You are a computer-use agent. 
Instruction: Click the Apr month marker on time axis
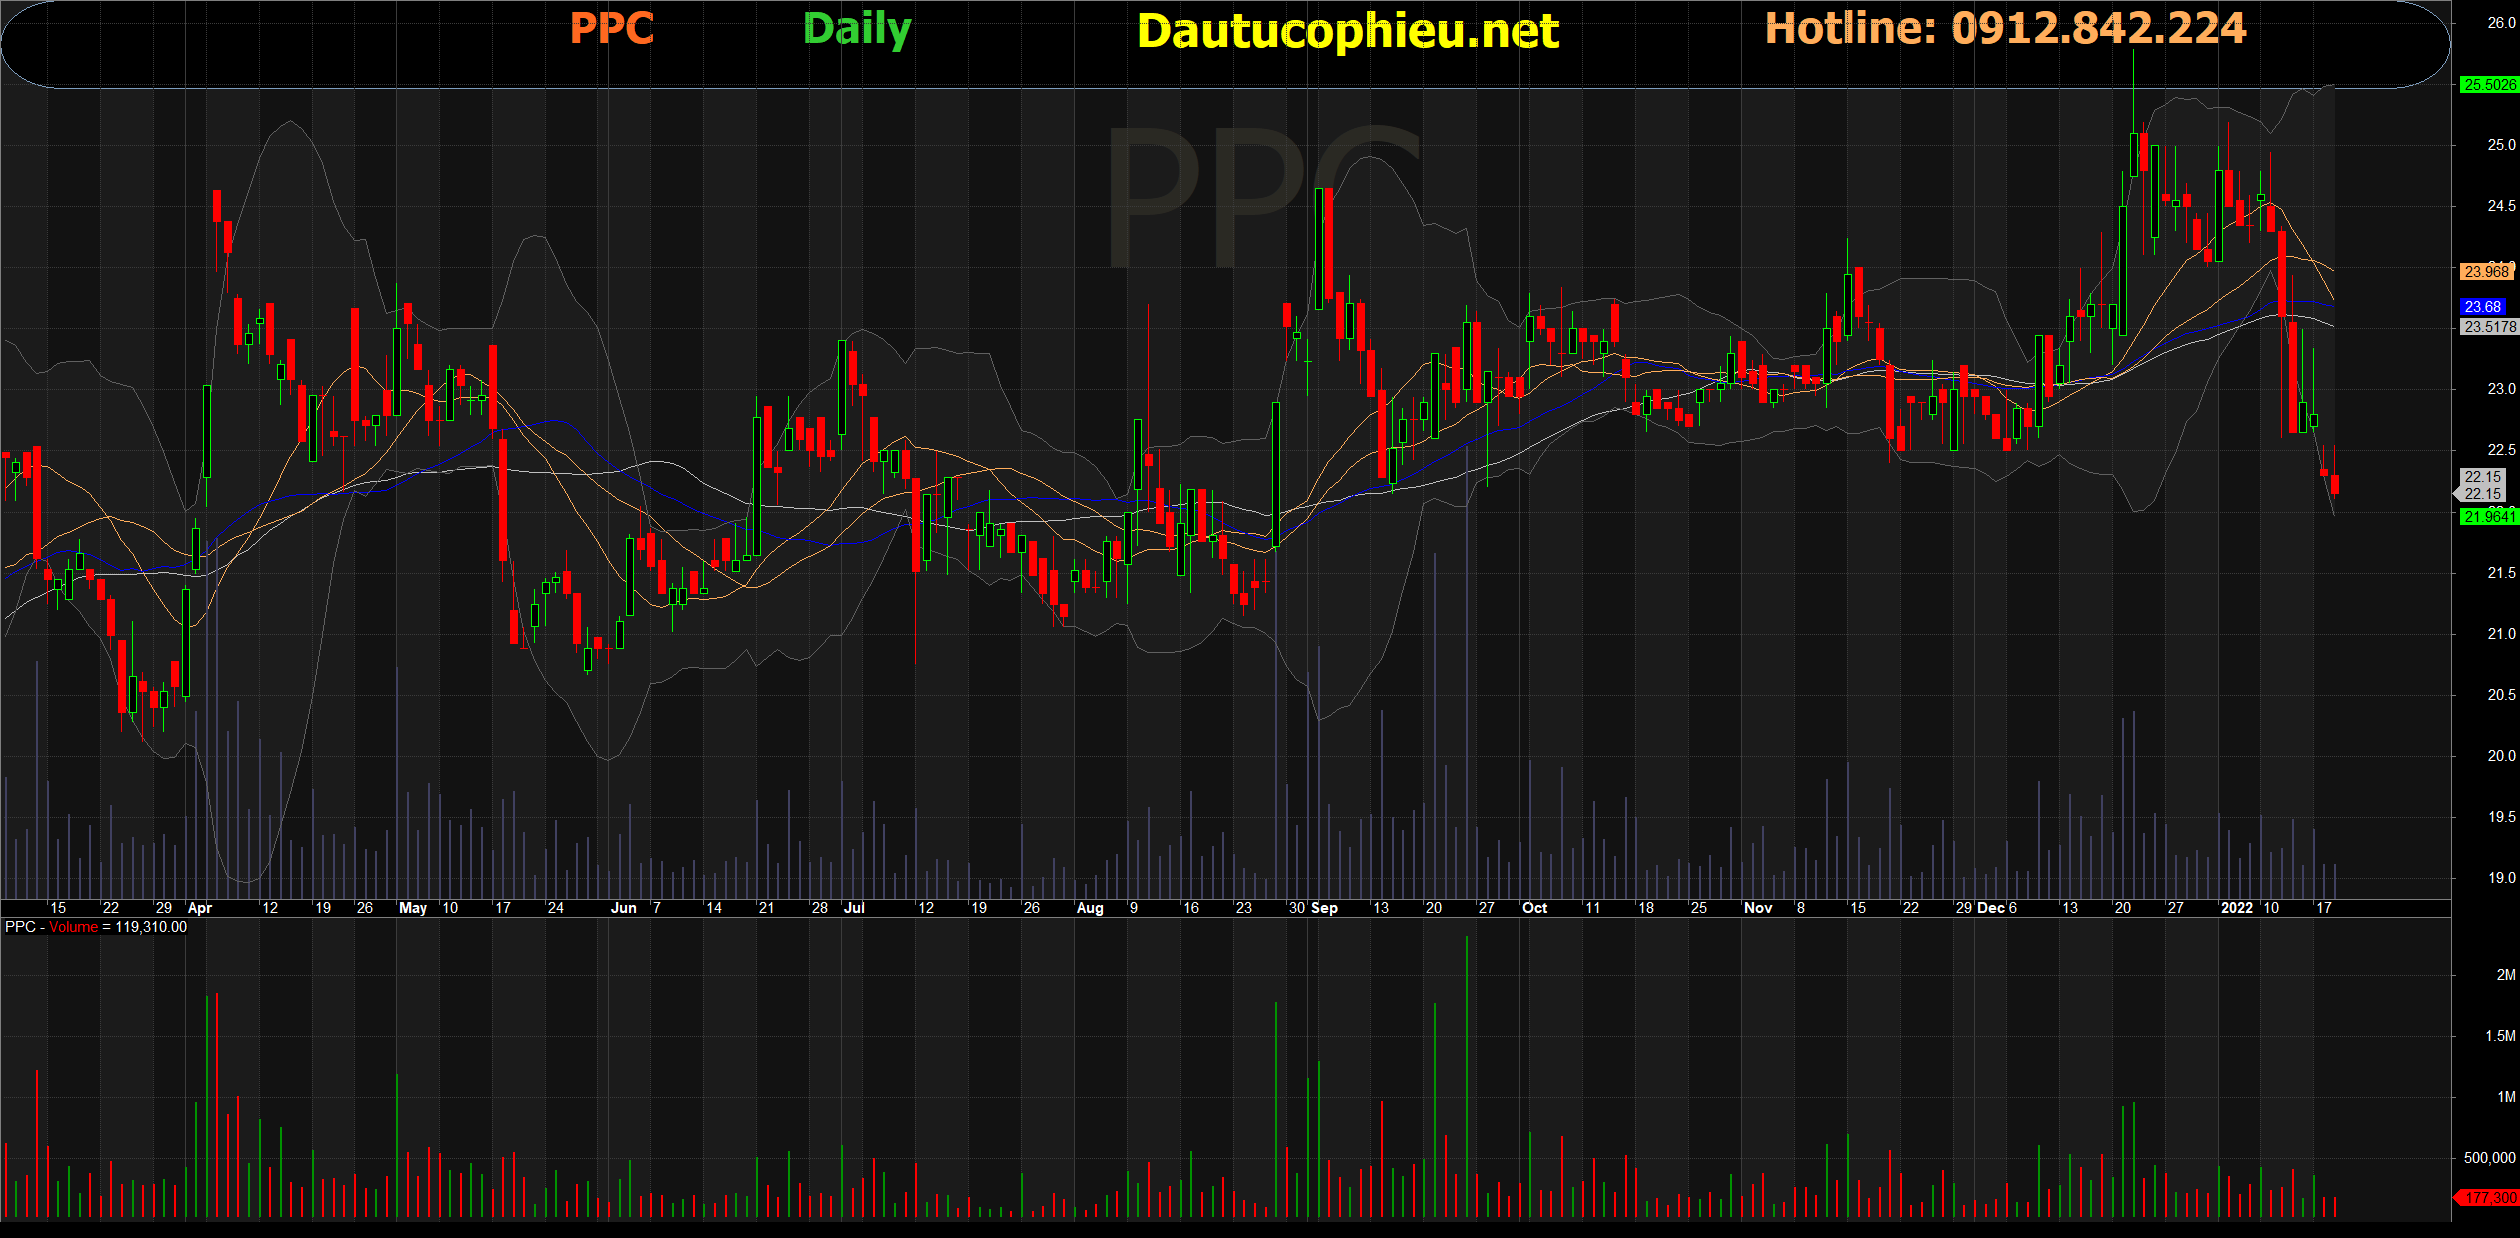pyautogui.click(x=200, y=908)
